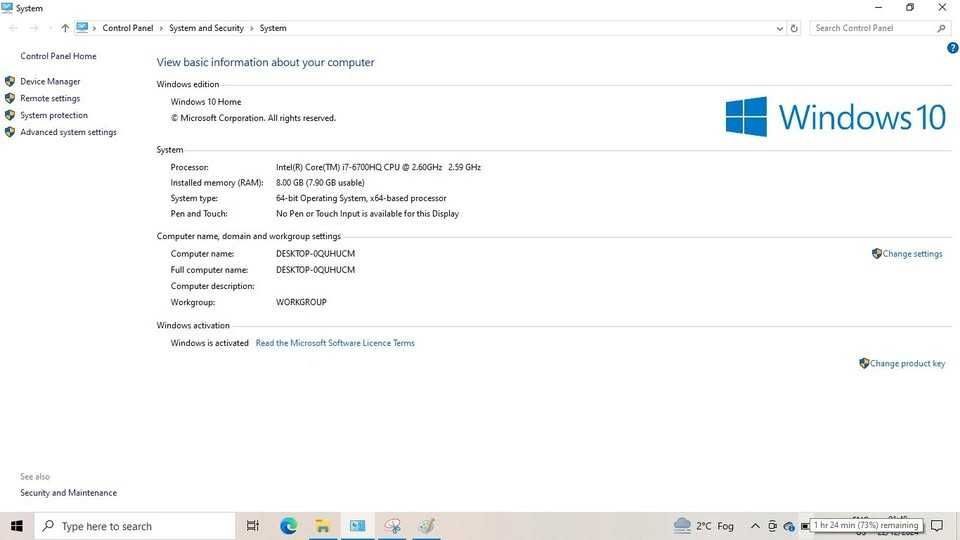Select the 64-bit Operating System text
960x540 pixels.
coord(361,198)
